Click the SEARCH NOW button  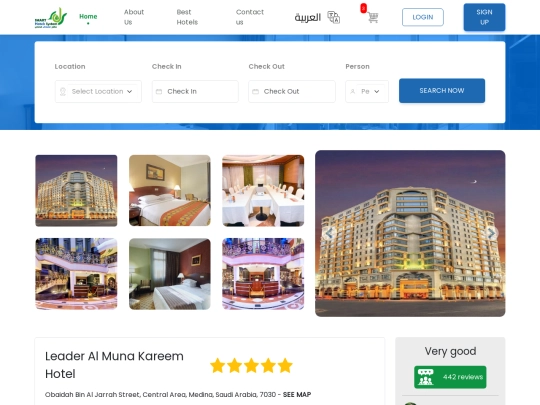click(442, 91)
